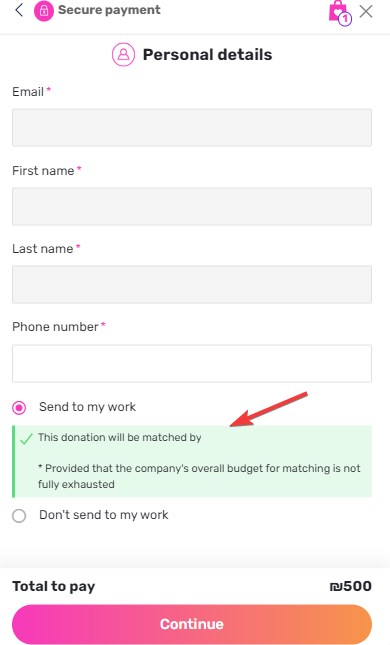The width and height of the screenshot is (390, 645).
Task: Focus the First name text field
Action: (192, 206)
